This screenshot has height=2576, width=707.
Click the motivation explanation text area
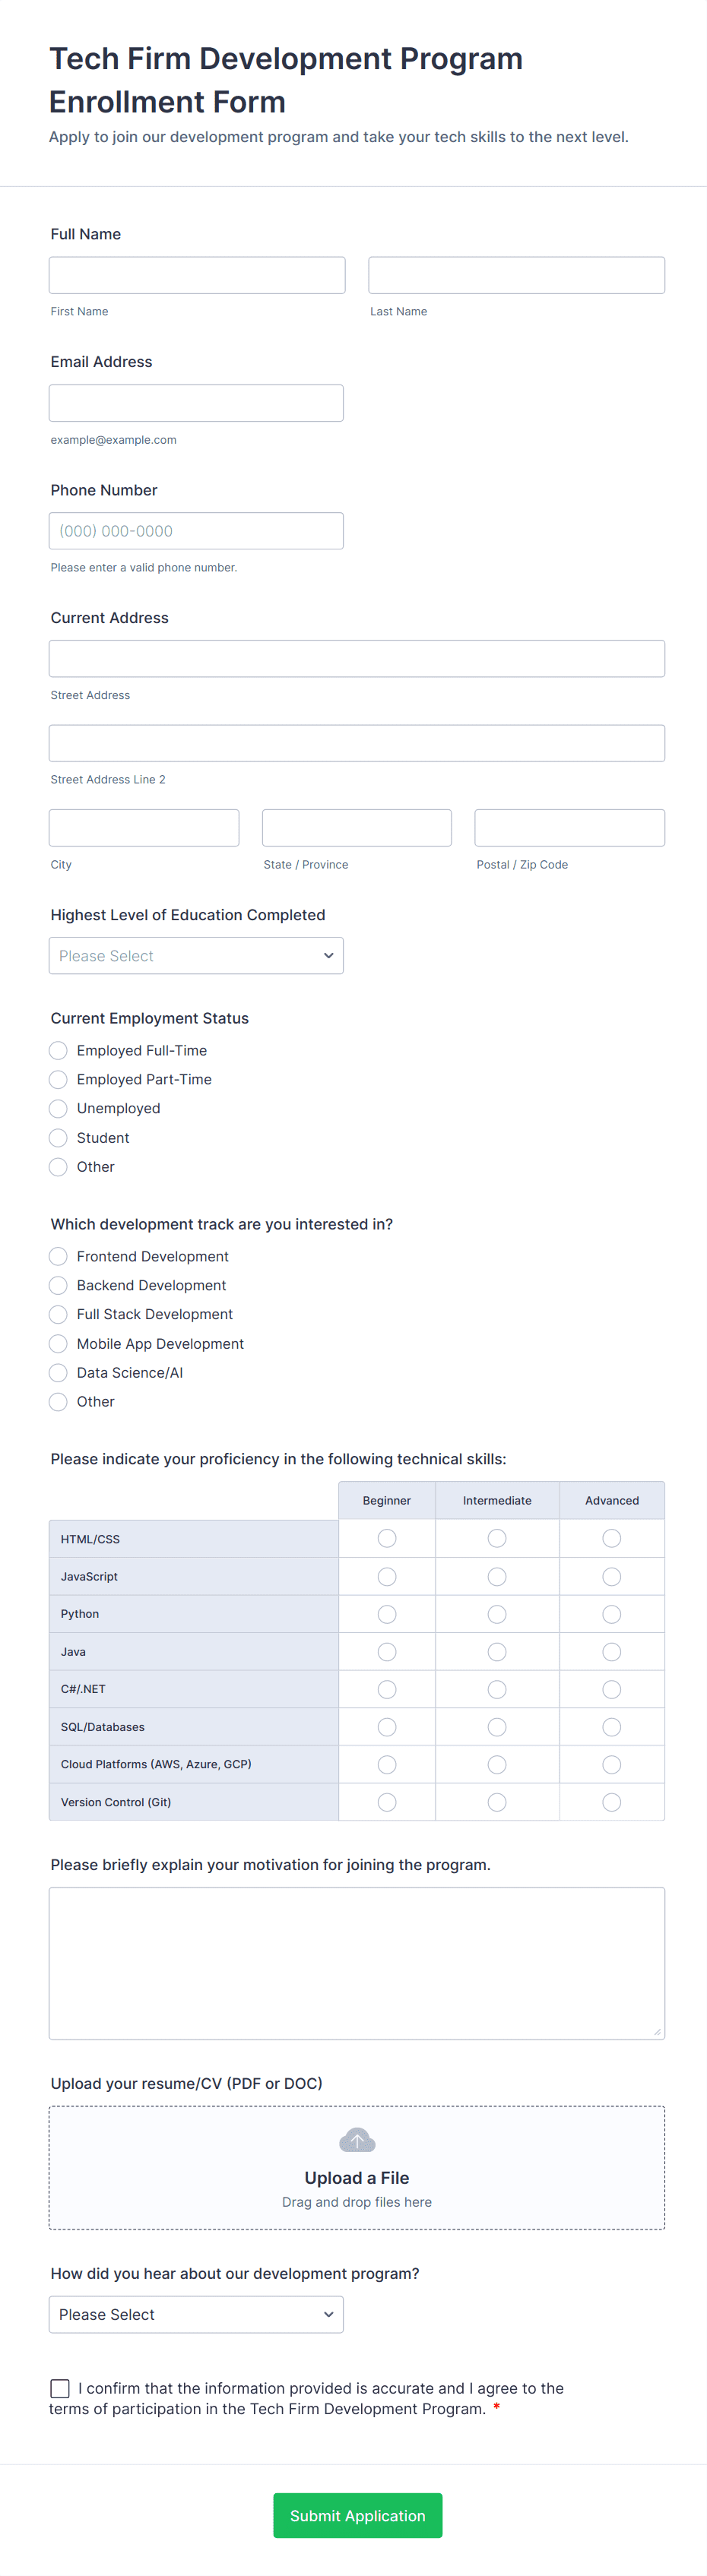pyautogui.click(x=357, y=1962)
